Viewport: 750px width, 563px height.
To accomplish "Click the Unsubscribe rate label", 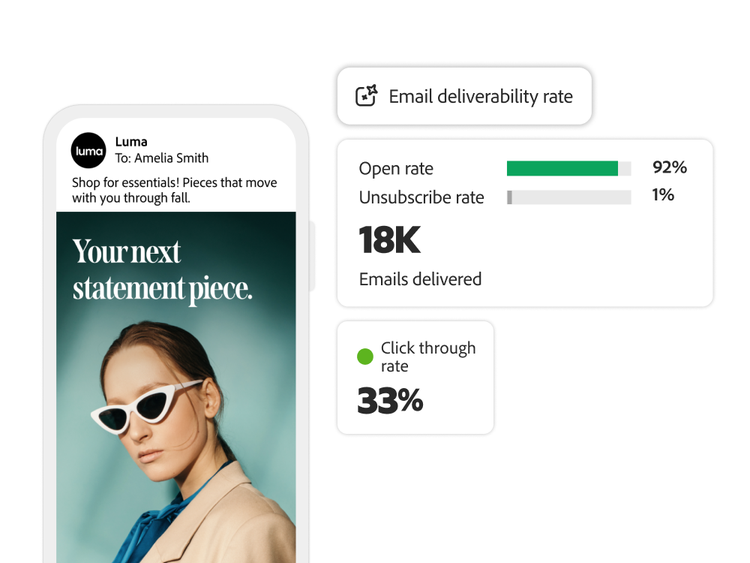I will point(421,197).
